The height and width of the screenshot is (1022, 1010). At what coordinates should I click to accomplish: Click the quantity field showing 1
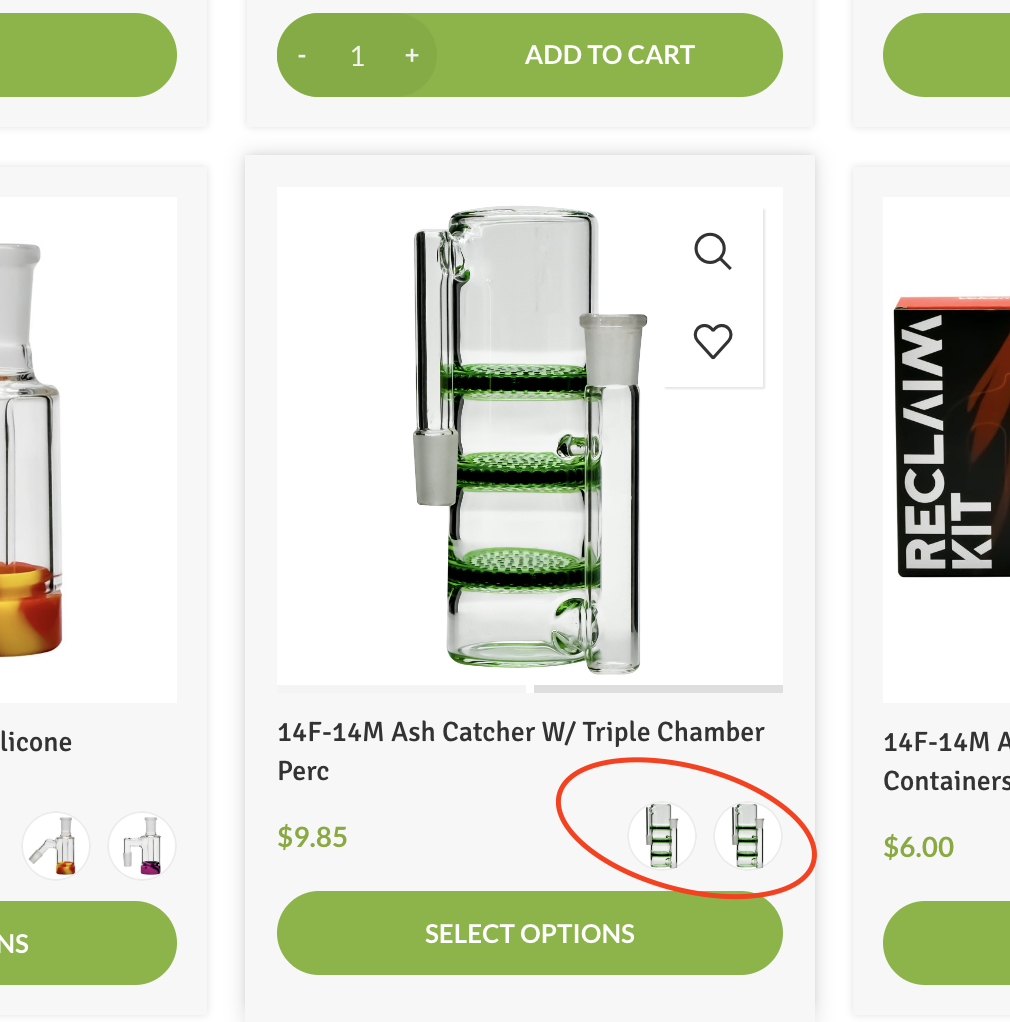357,56
